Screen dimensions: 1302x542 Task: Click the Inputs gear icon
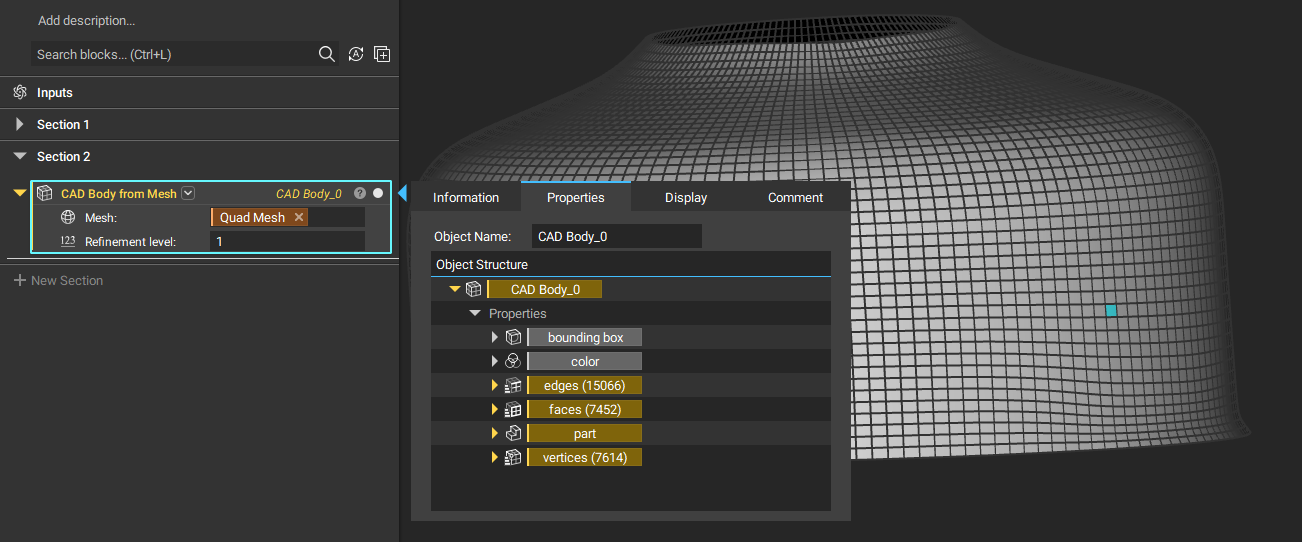[x=20, y=92]
